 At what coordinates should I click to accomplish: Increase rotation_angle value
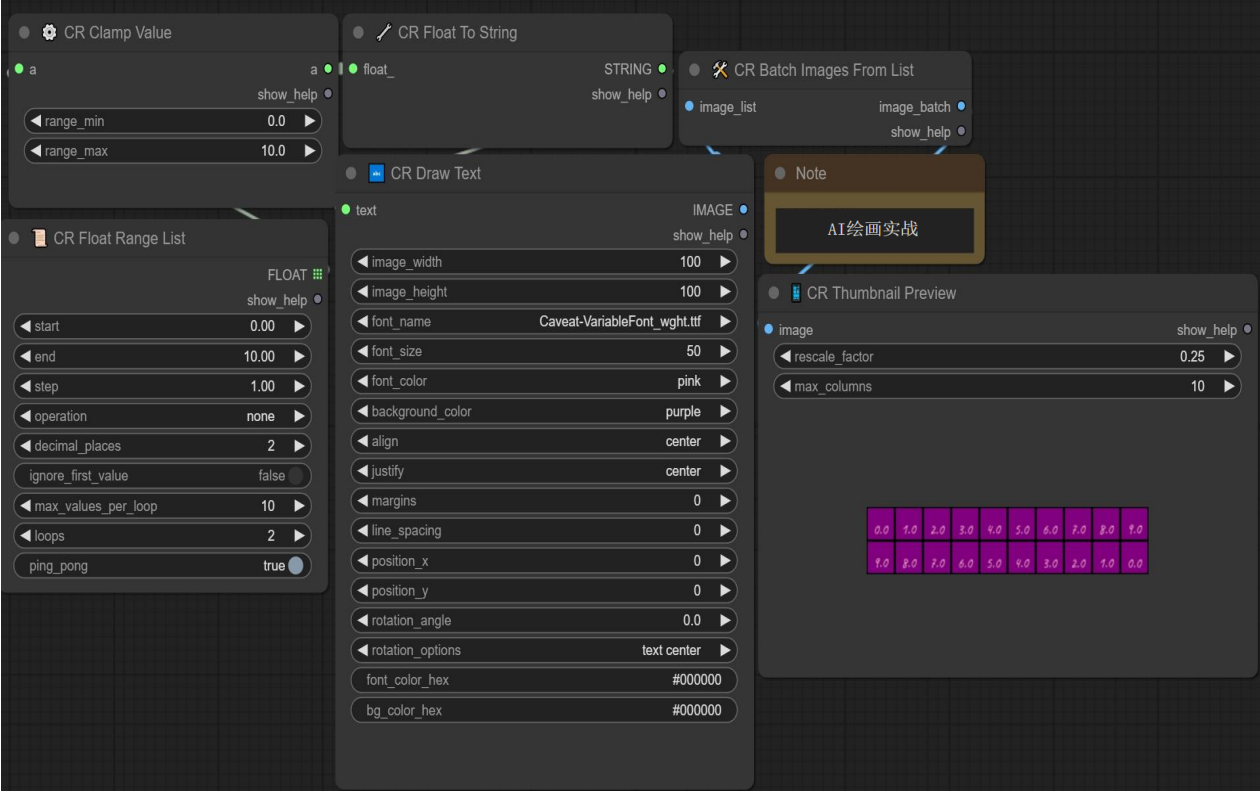724,620
